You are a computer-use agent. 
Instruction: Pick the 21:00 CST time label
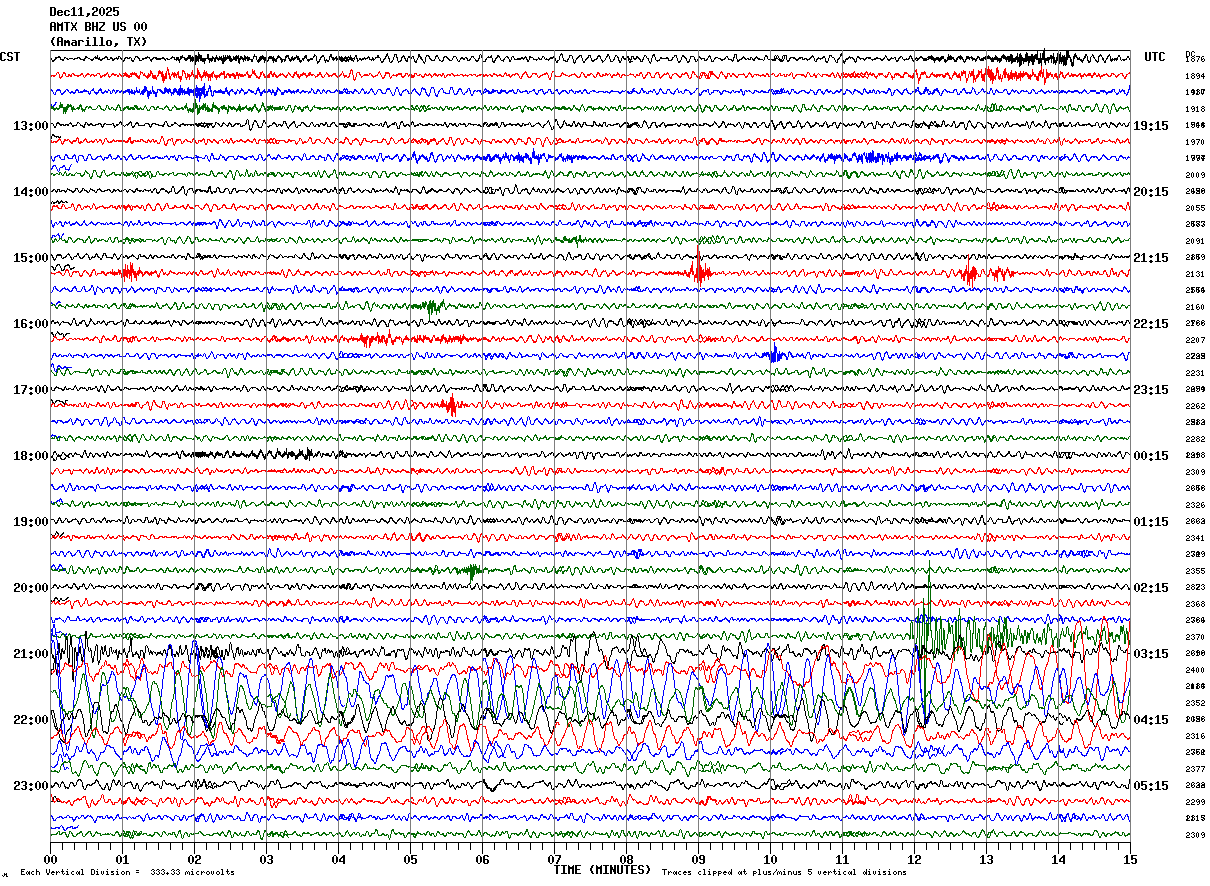tap(30, 654)
